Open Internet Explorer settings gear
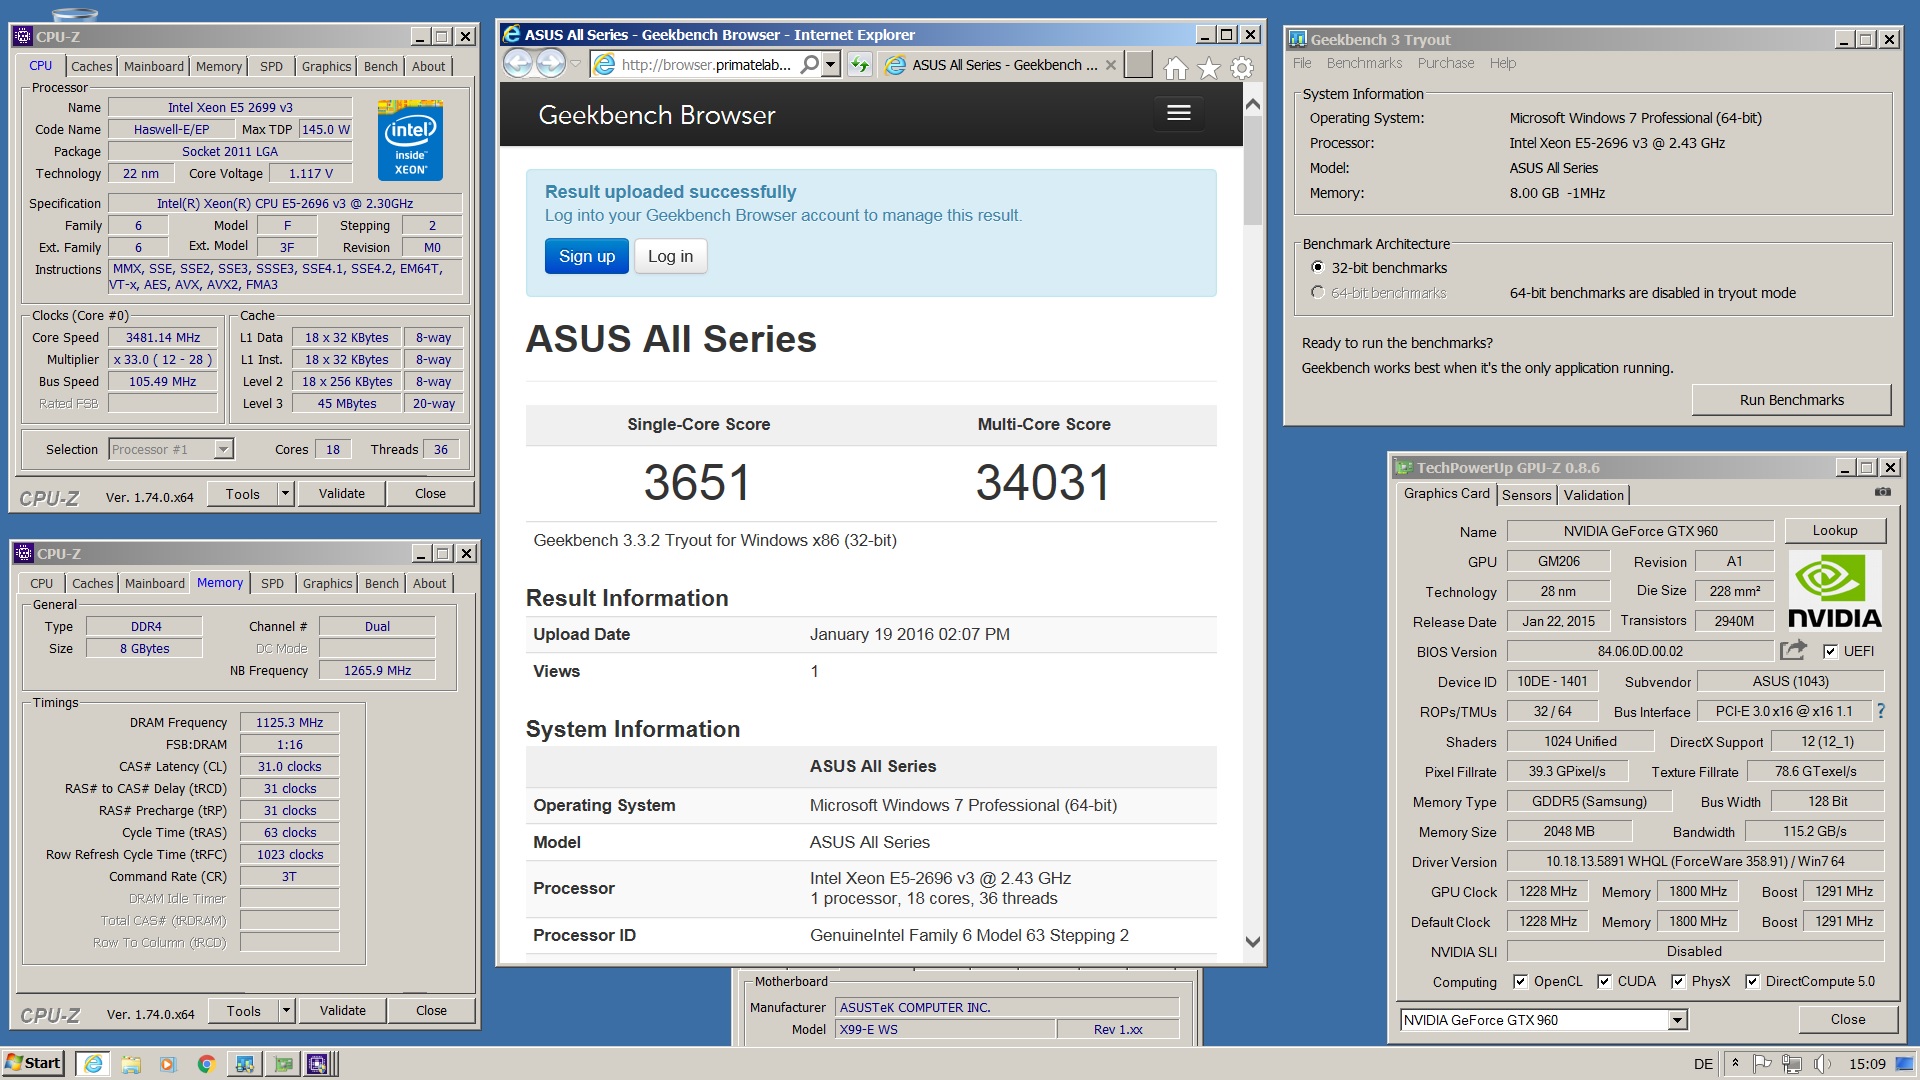 click(1242, 68)
